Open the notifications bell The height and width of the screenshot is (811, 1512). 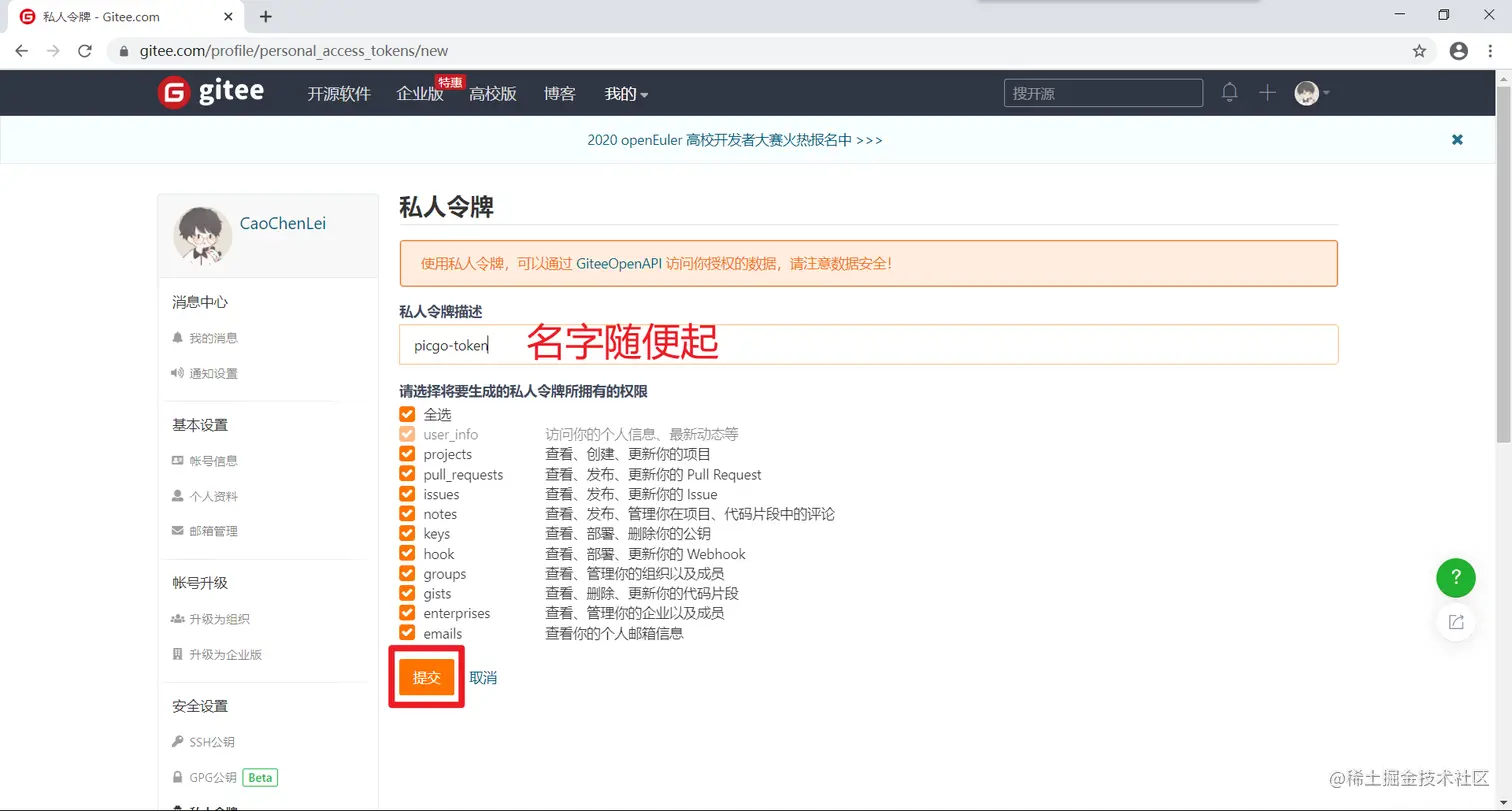1230,93
